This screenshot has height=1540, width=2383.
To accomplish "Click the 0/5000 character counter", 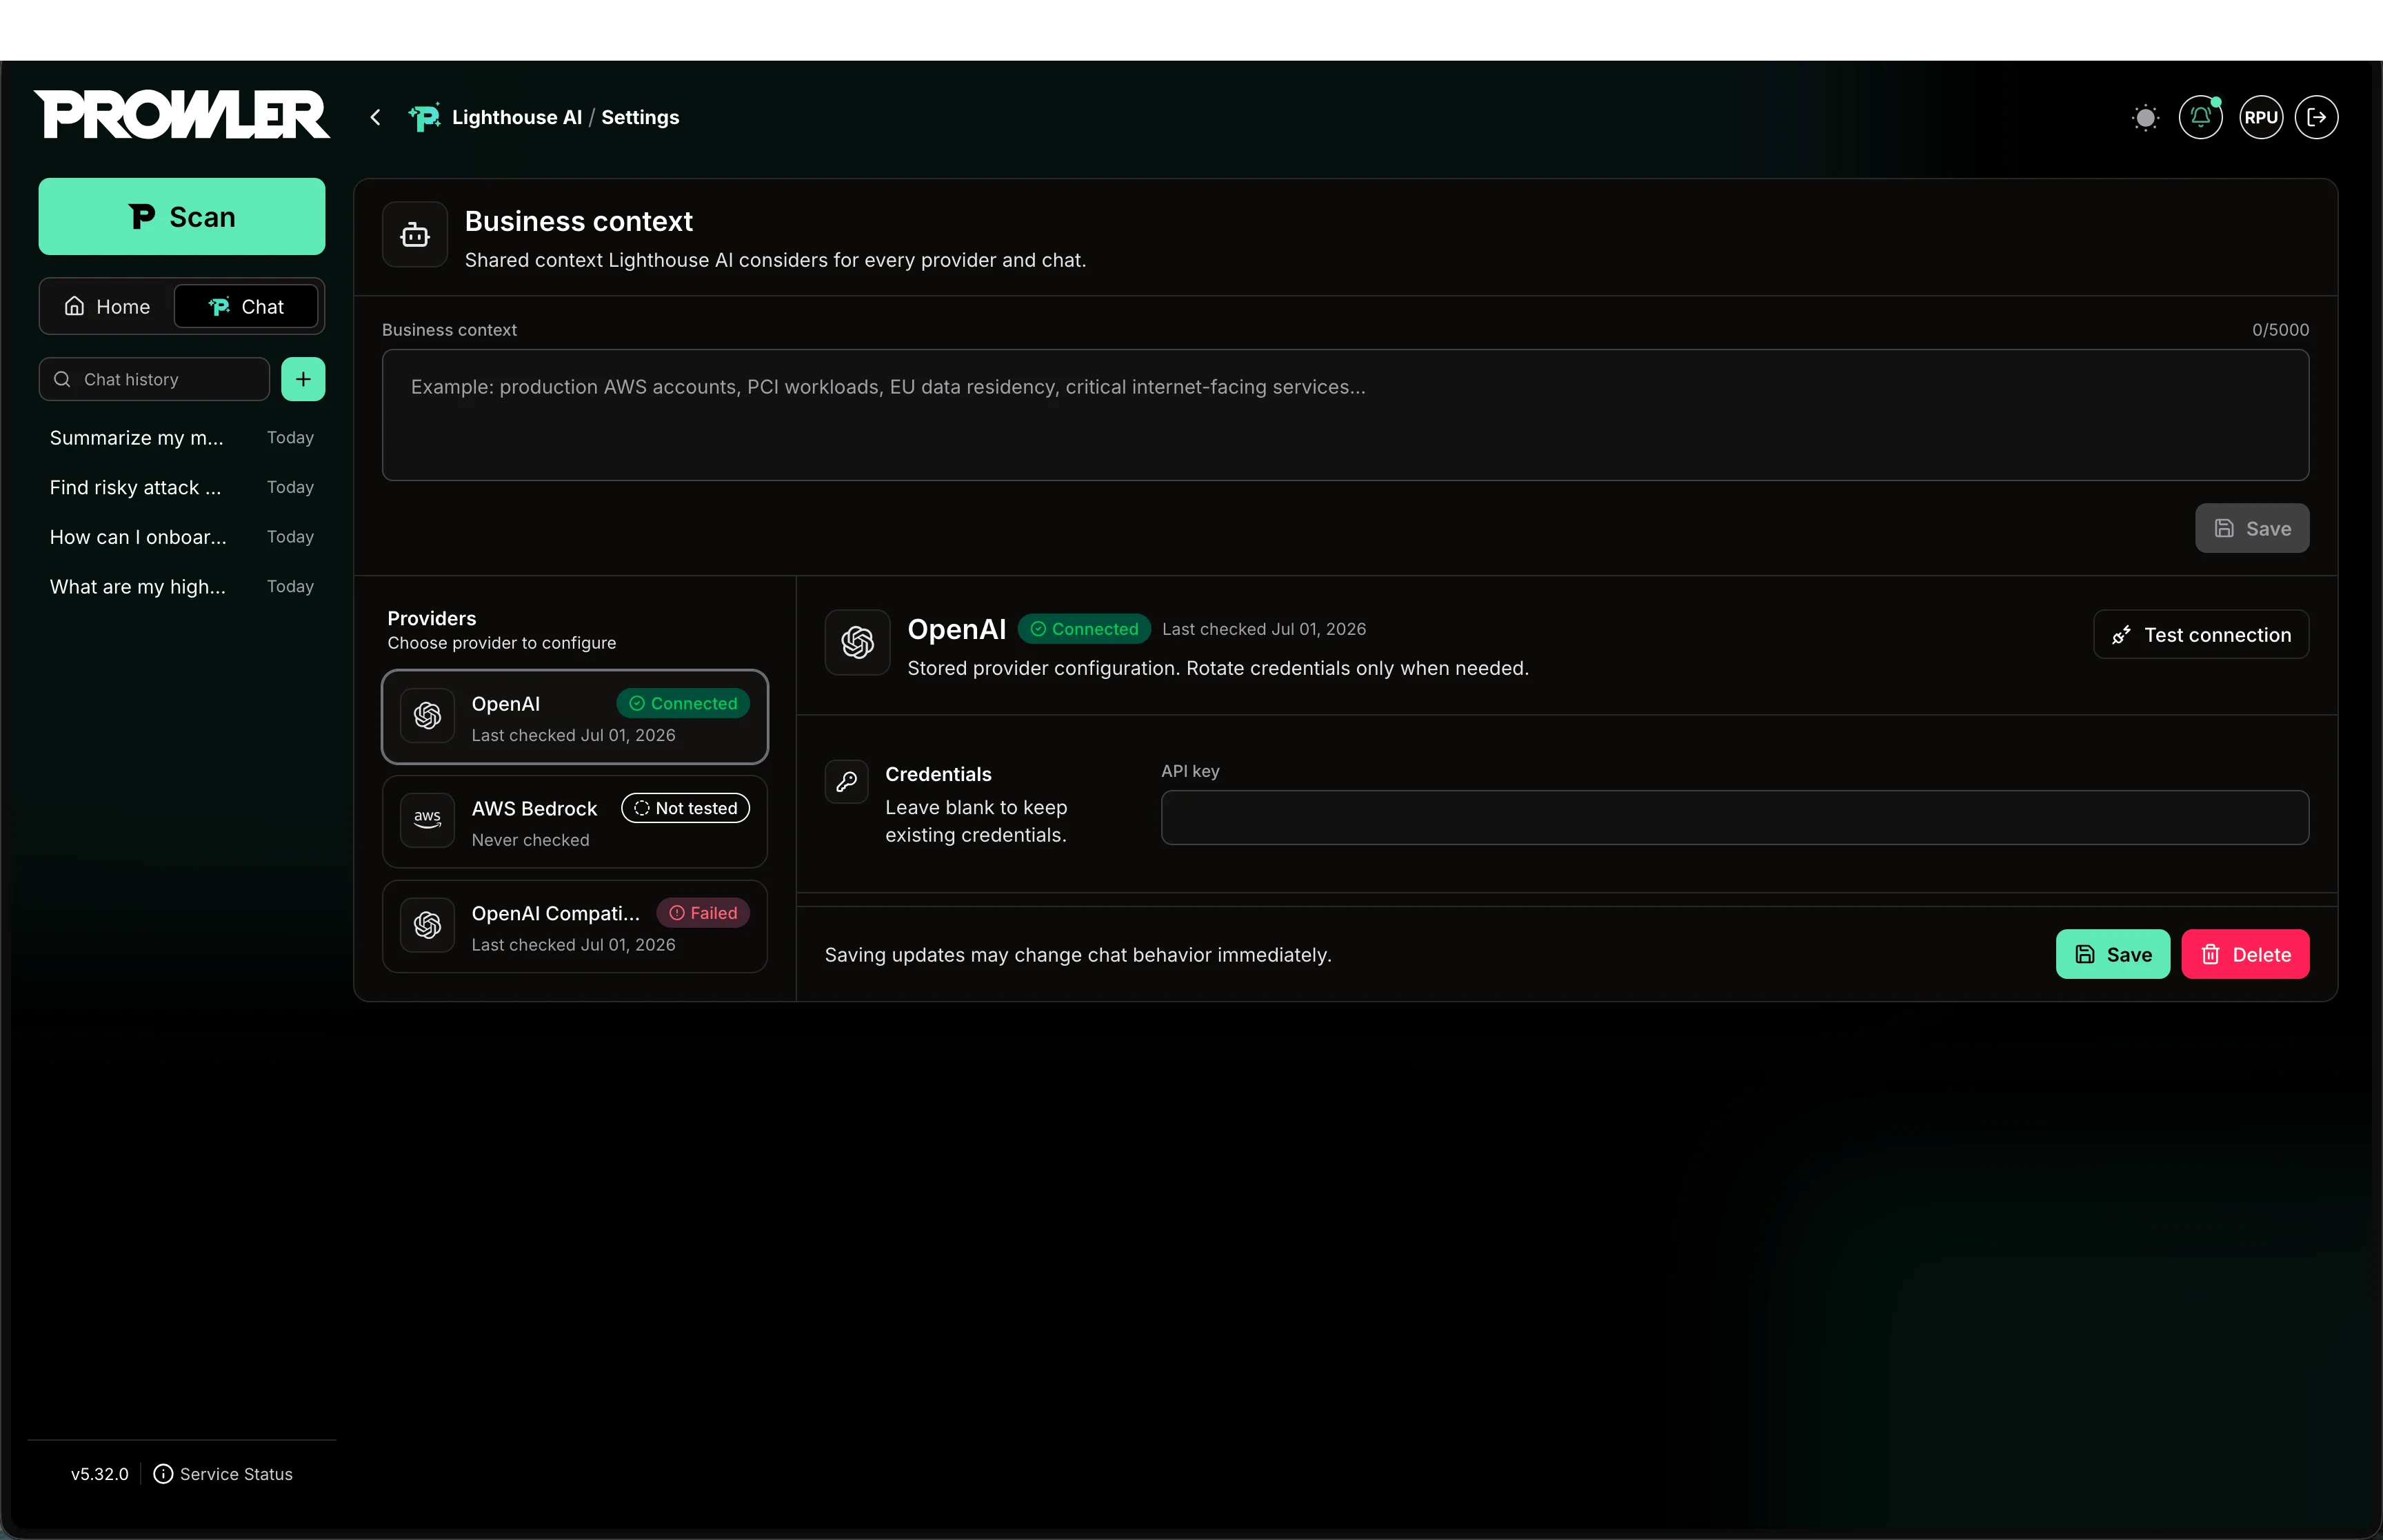I will pyautogui.click(x=2280, y=330).
